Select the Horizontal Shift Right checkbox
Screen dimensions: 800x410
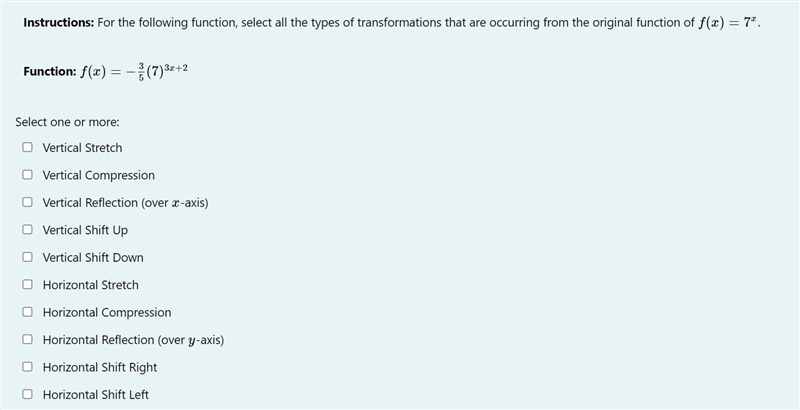coord(27,367)
